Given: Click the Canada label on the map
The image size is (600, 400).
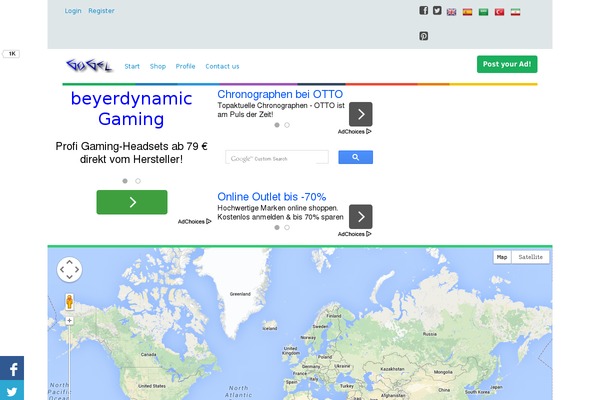Looking at the screenshot, I should coord(148,354).
